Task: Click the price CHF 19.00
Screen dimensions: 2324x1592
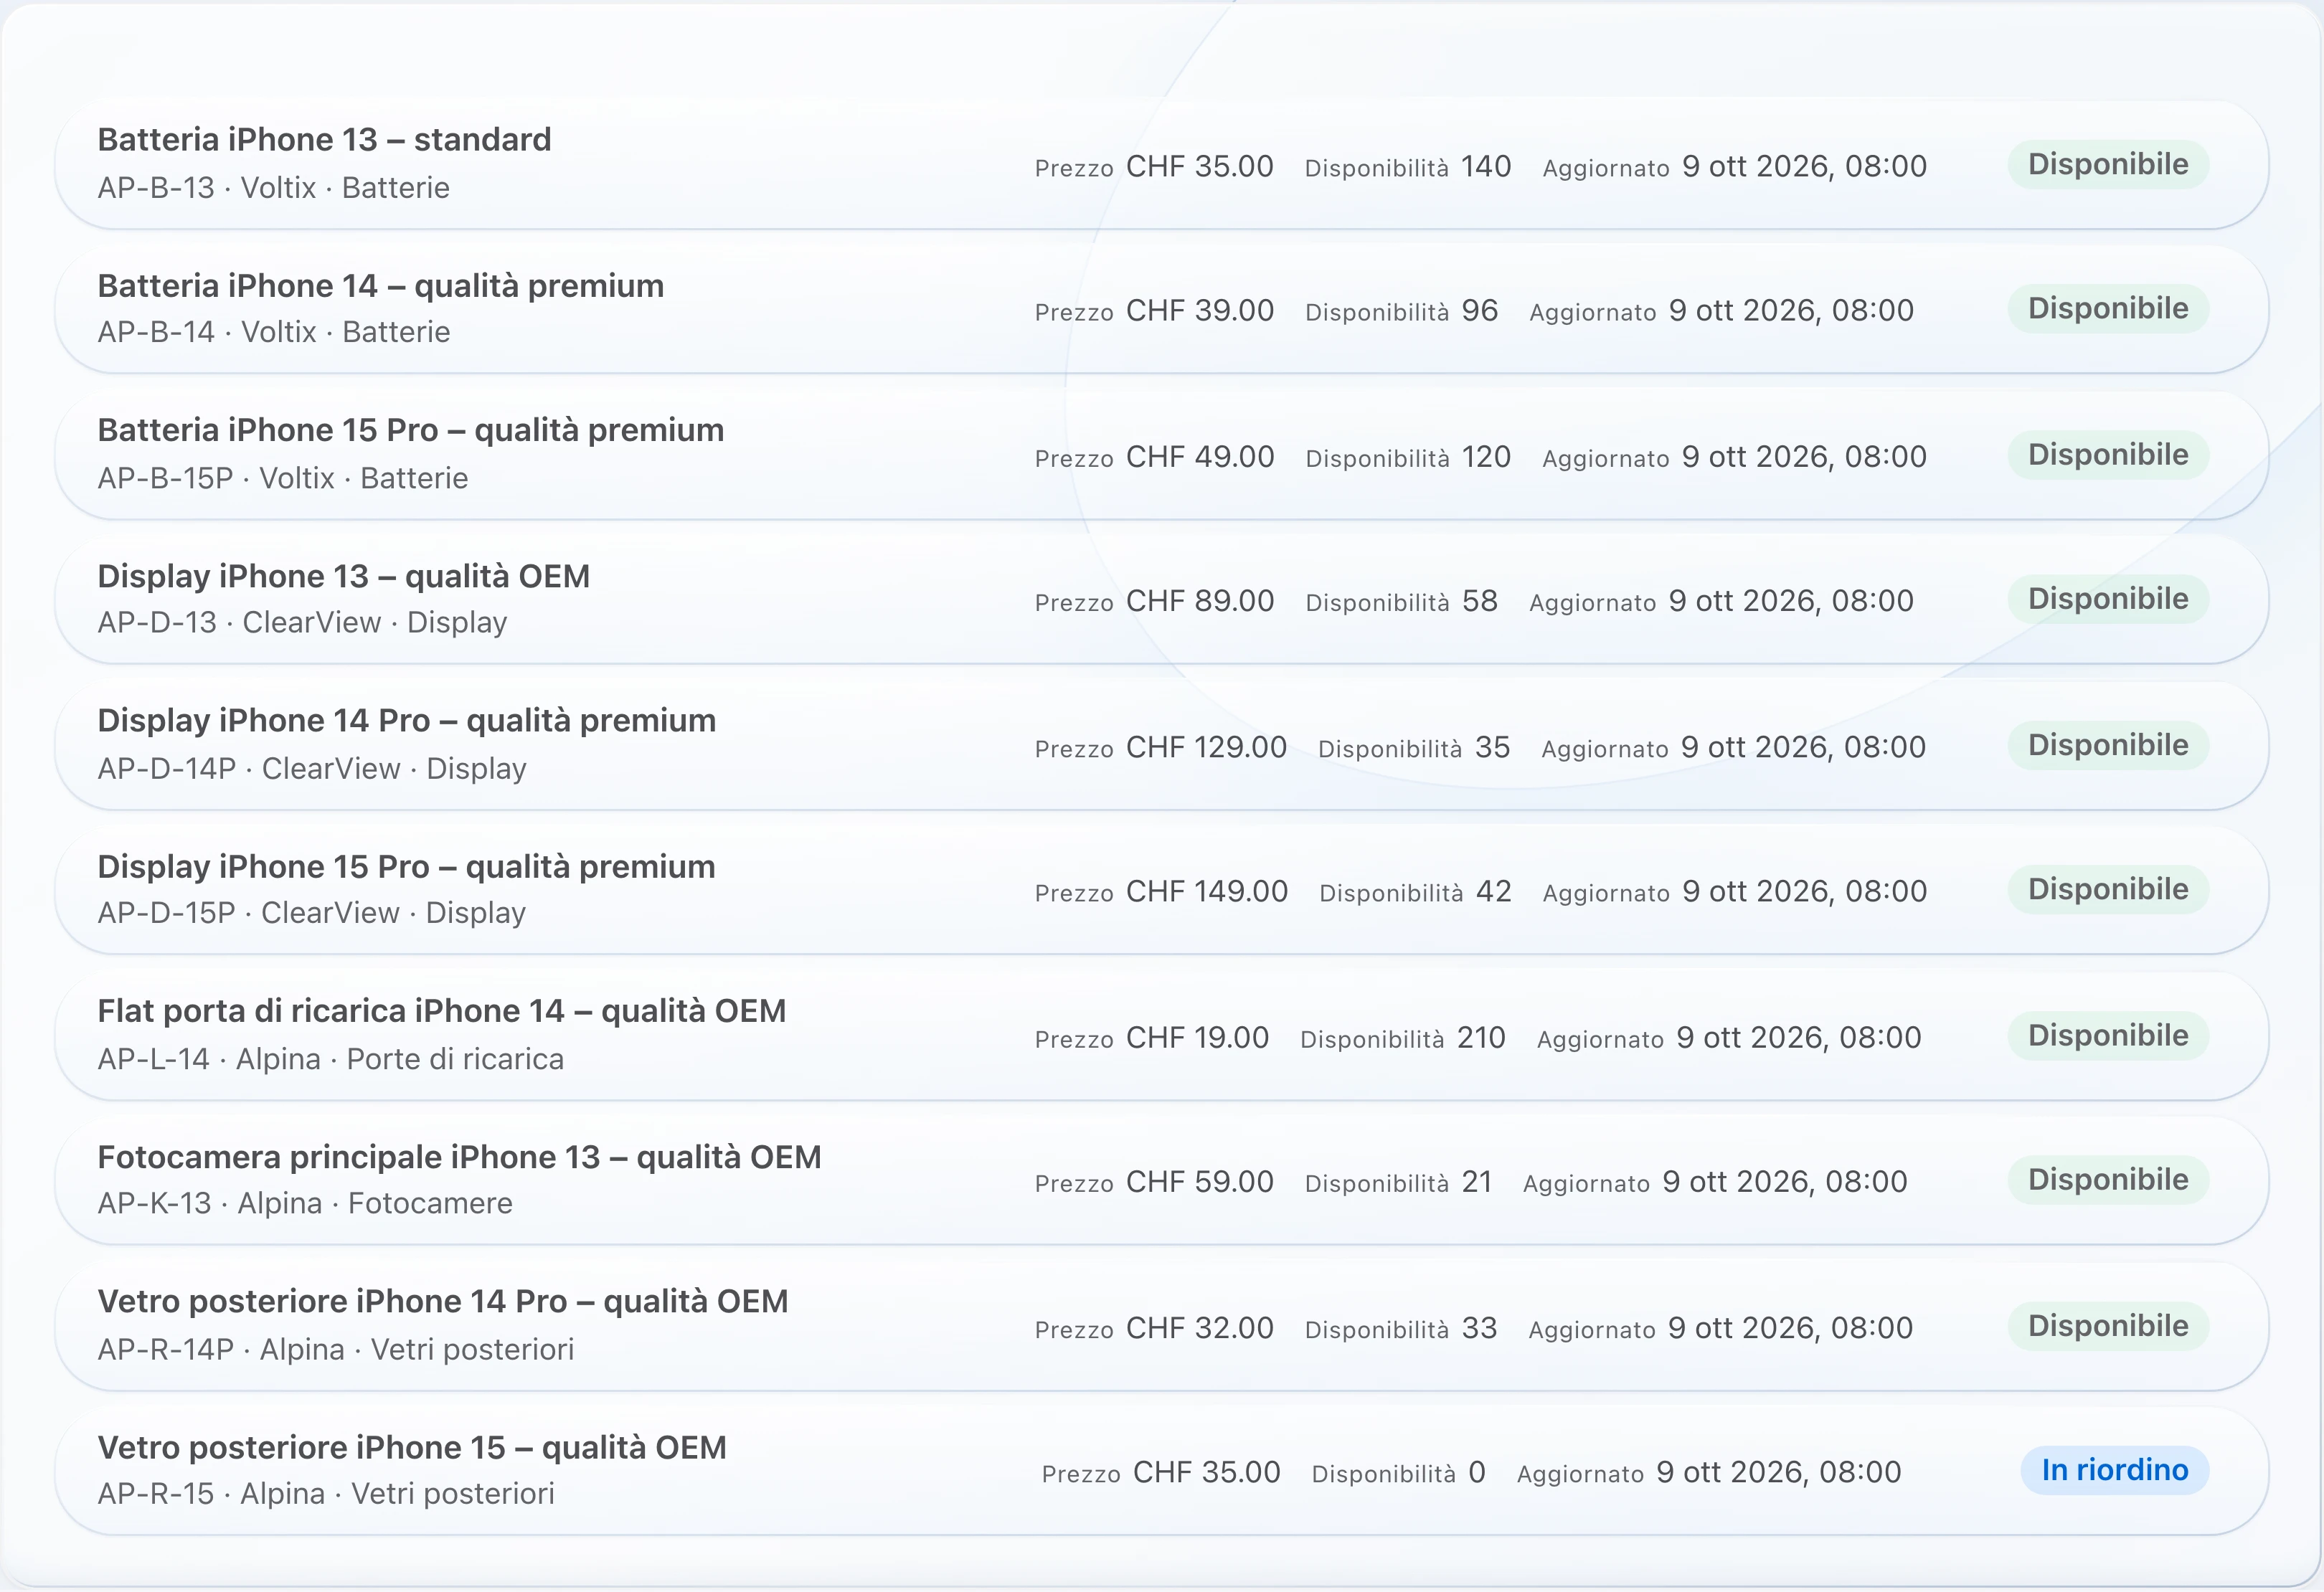Action: point(1197,1038)
